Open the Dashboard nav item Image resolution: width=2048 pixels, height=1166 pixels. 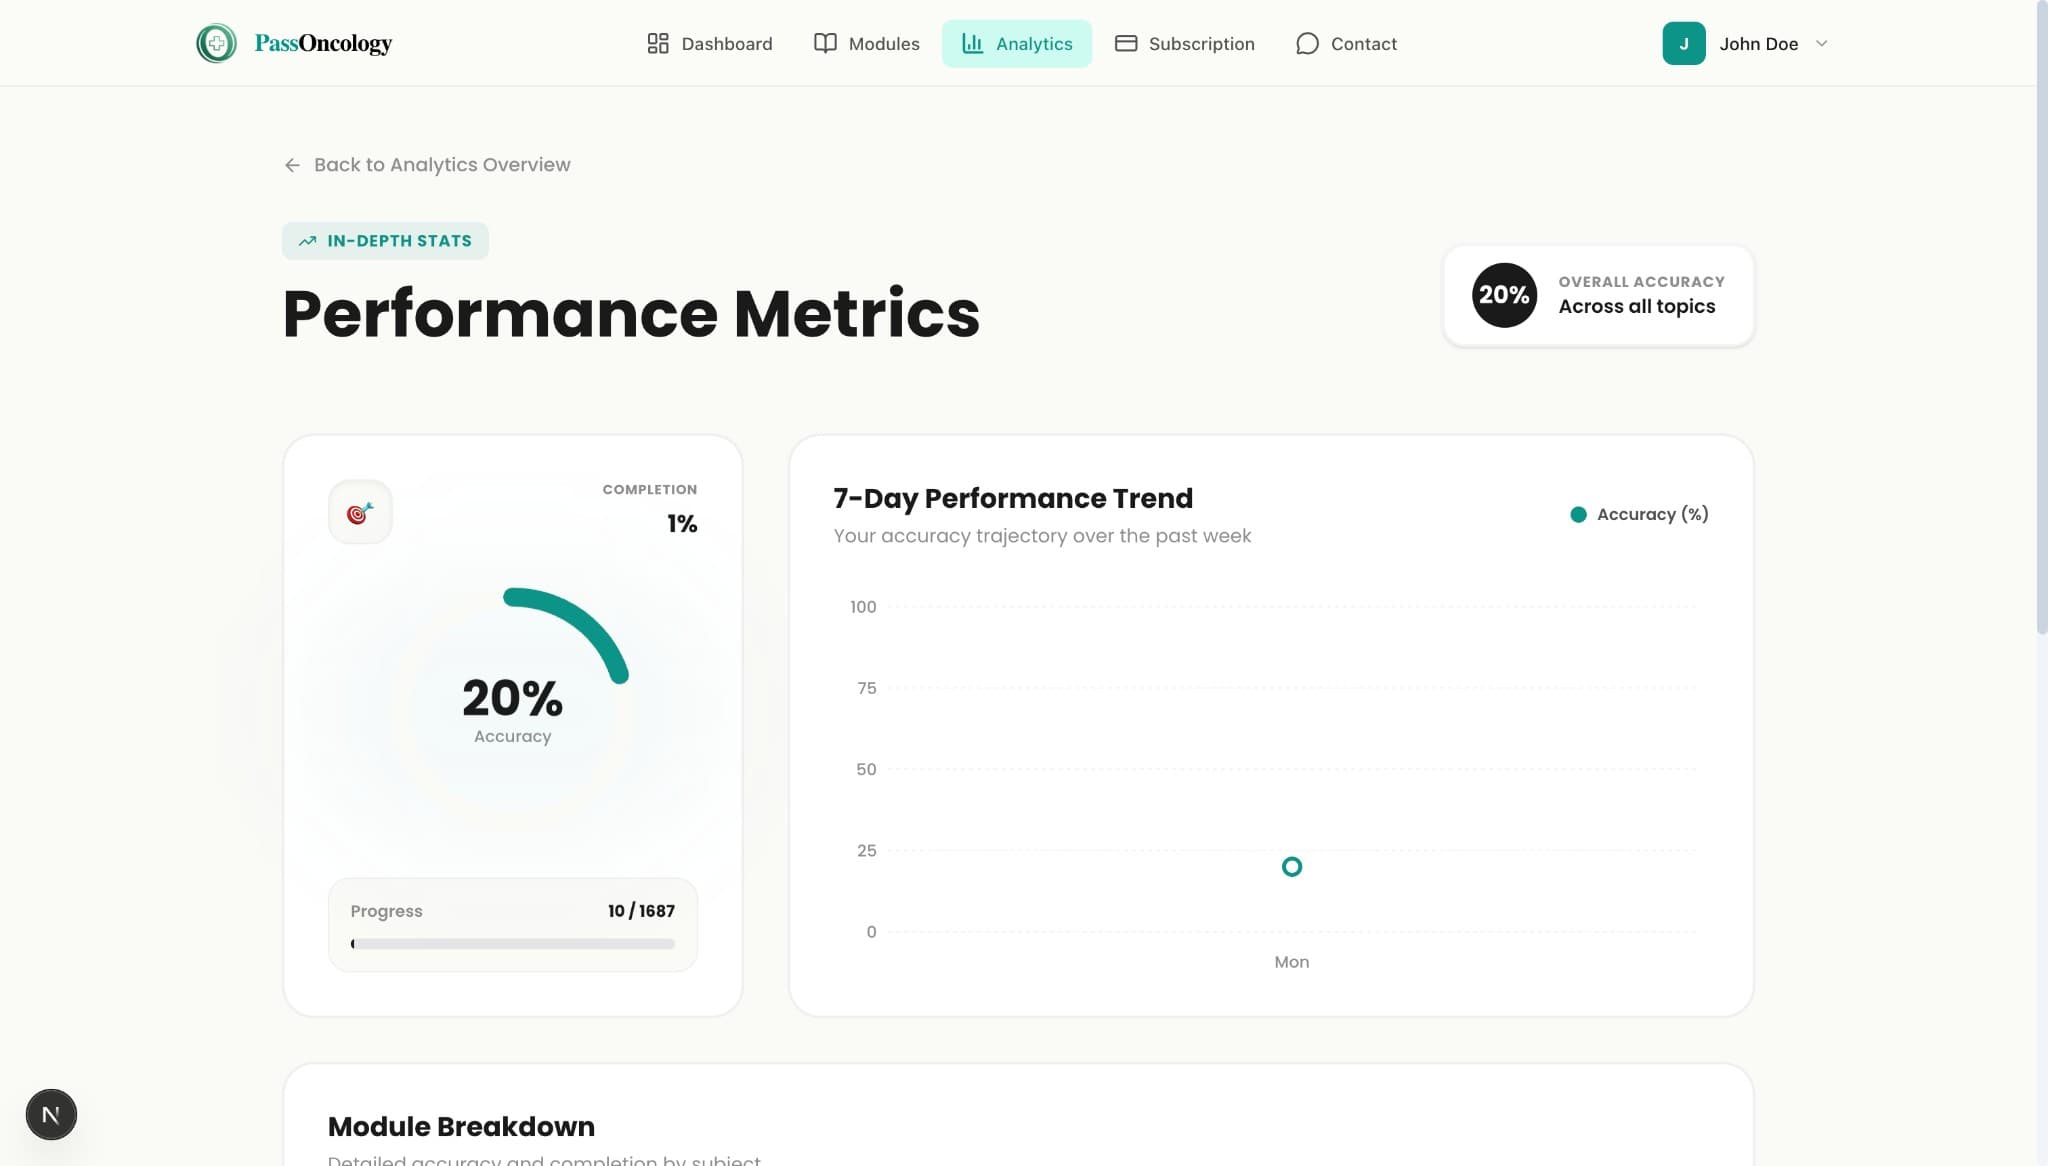(x=709, y=43)
